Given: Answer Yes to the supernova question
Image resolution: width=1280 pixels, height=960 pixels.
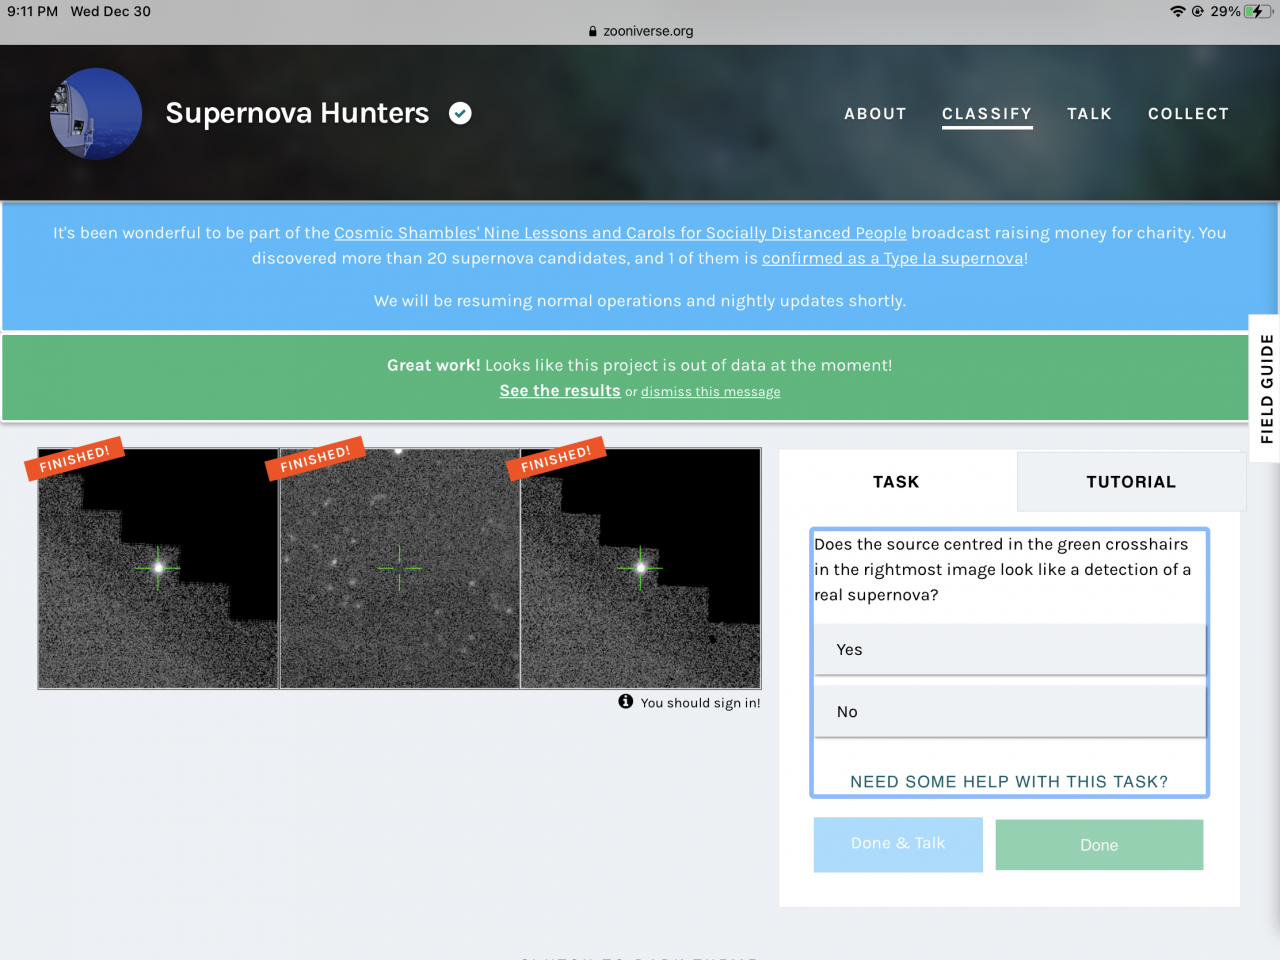Looking at the screenshot, I should pos(1010,650).
